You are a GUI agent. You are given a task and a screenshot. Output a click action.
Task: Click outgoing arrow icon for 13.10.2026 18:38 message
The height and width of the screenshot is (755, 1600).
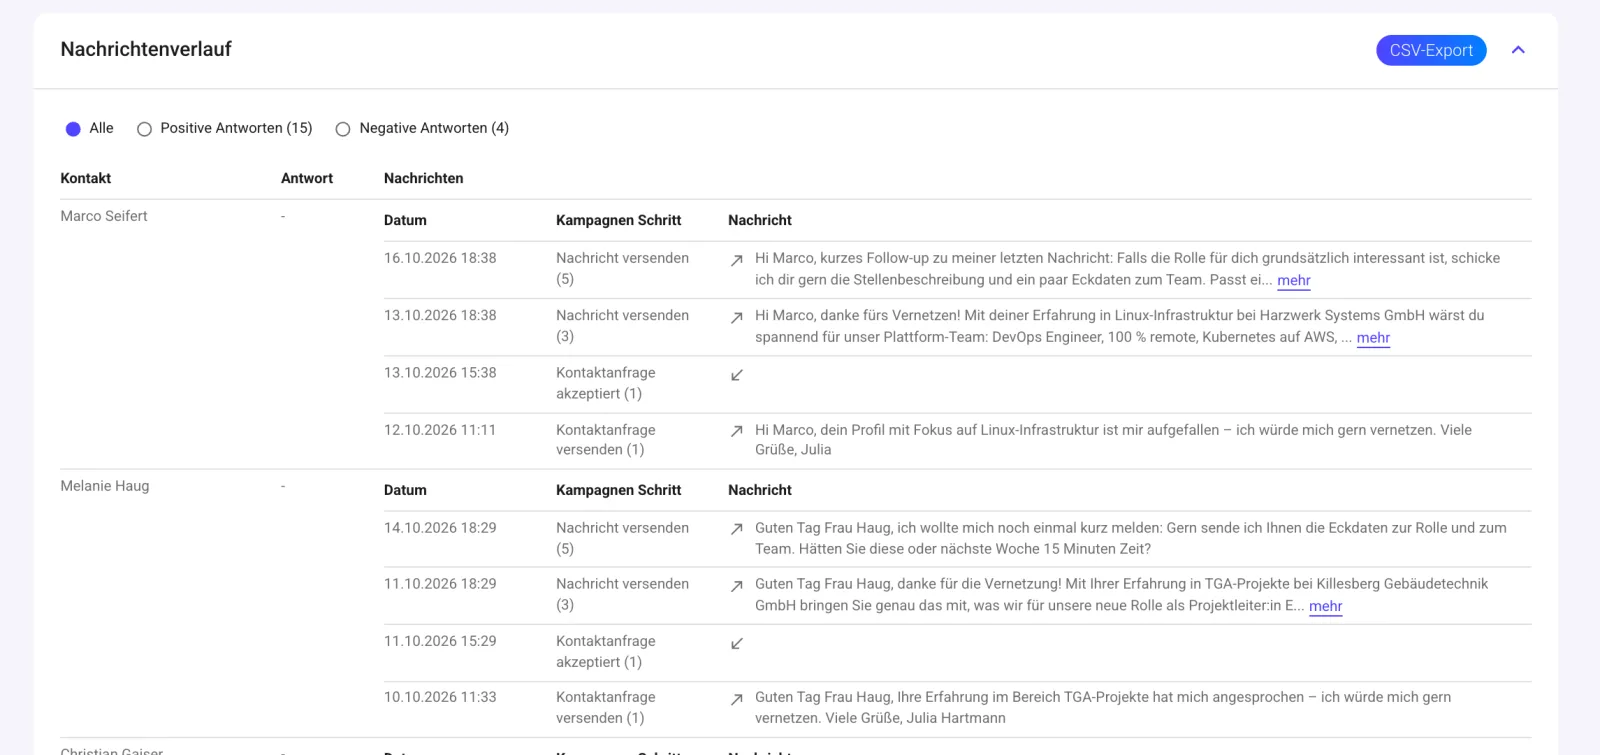point(737,317)
